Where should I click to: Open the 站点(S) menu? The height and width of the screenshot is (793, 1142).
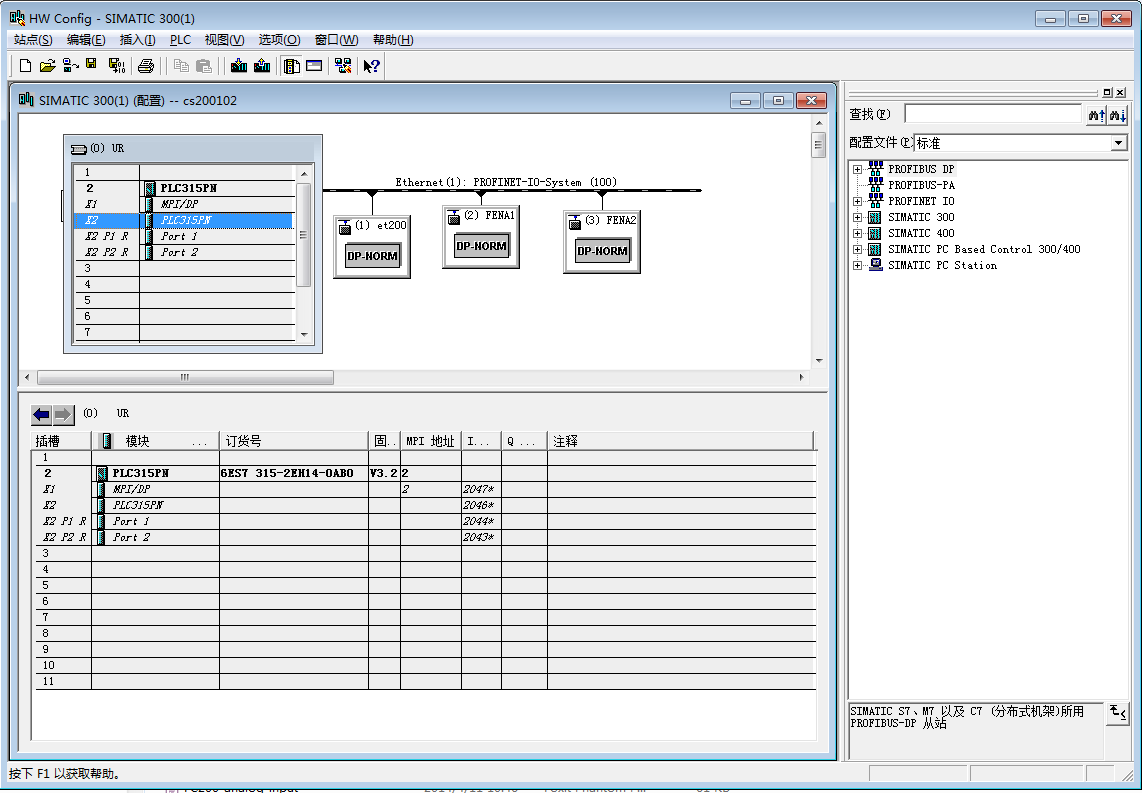coord(33,39)
